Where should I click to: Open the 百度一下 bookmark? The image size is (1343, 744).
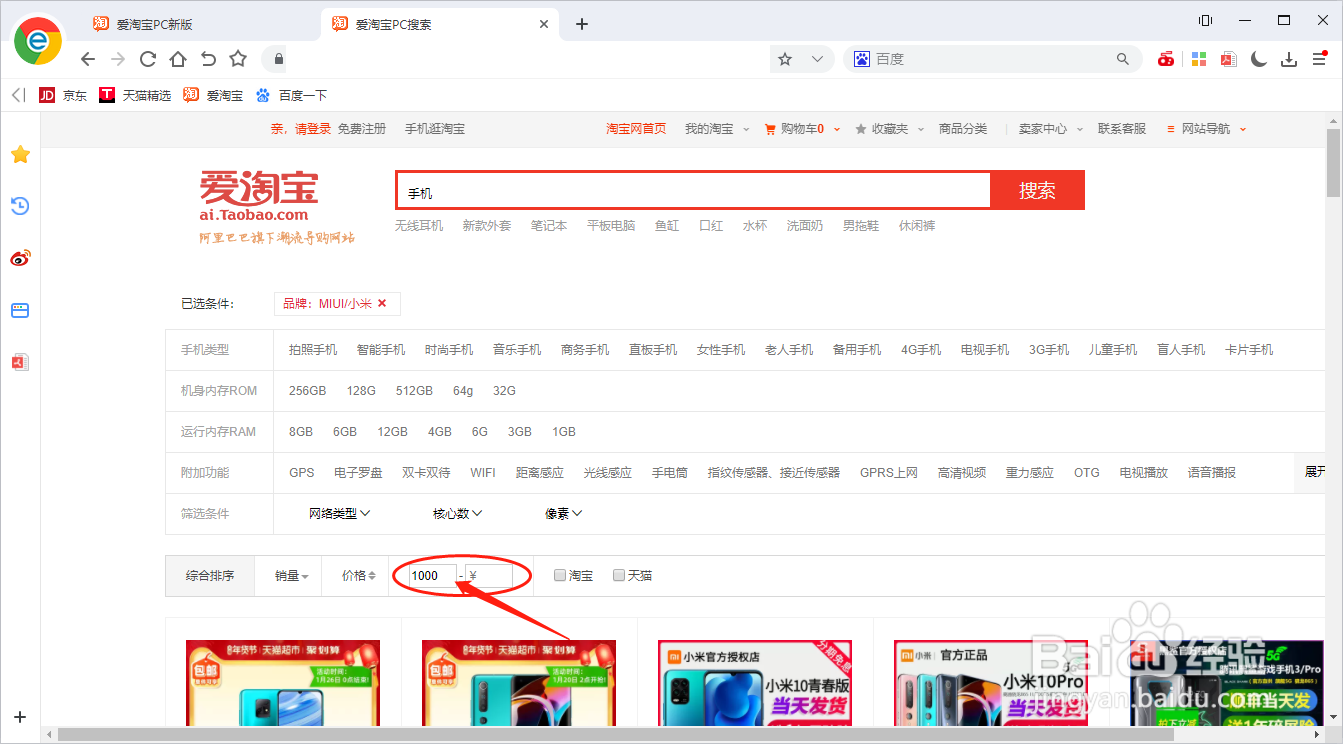coord(291,95)
